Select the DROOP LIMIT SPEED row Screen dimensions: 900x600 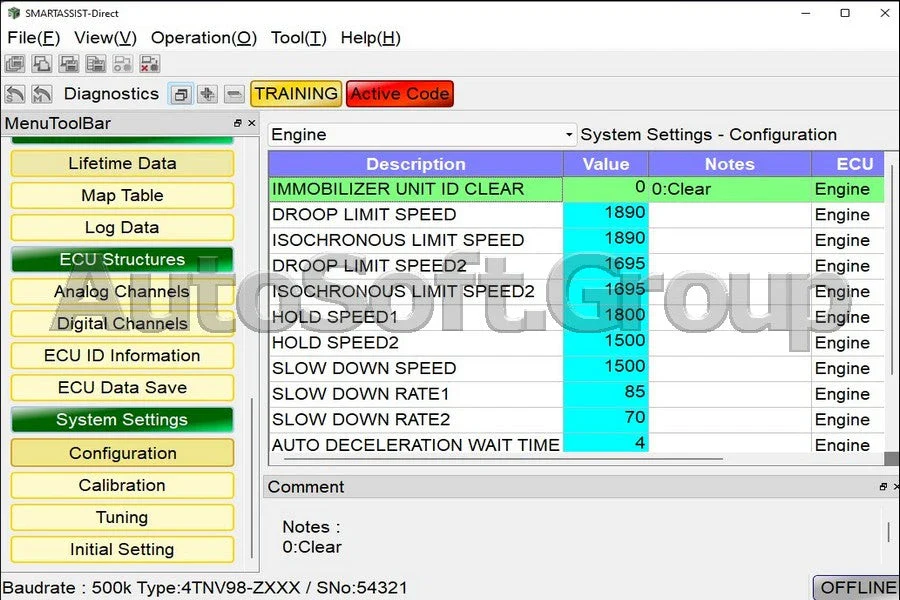click(576, 214)
